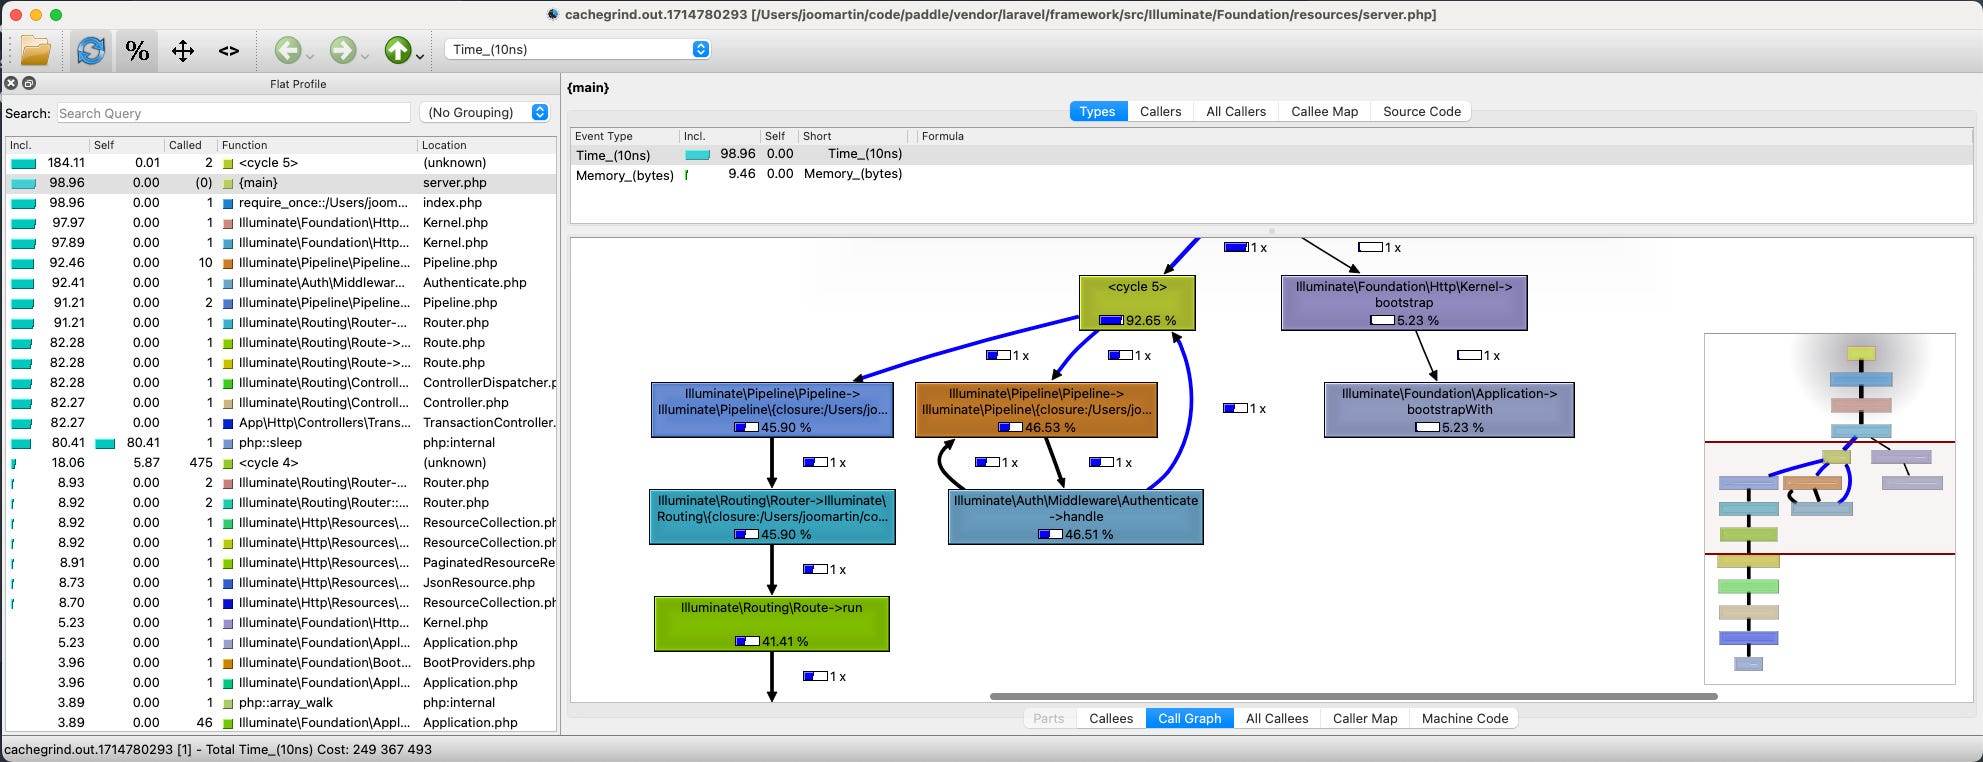
Task: Sort flat profile by Function column
Action: pyautogui.click(x=317, y=145)
